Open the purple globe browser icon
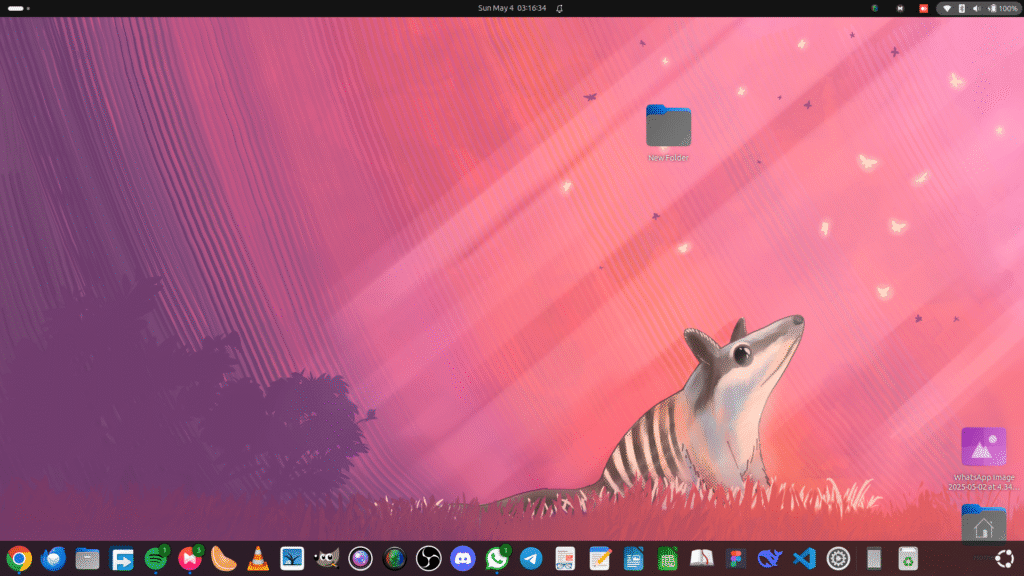The width and height of the screenshot is (1024, 576). coord(360,559)
